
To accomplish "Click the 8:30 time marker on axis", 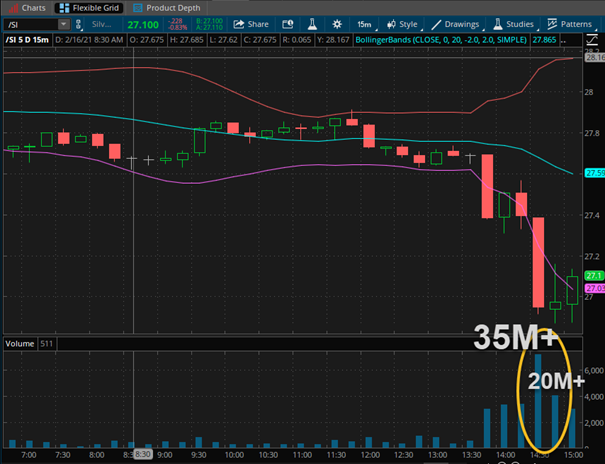I will tap(142, 453).
